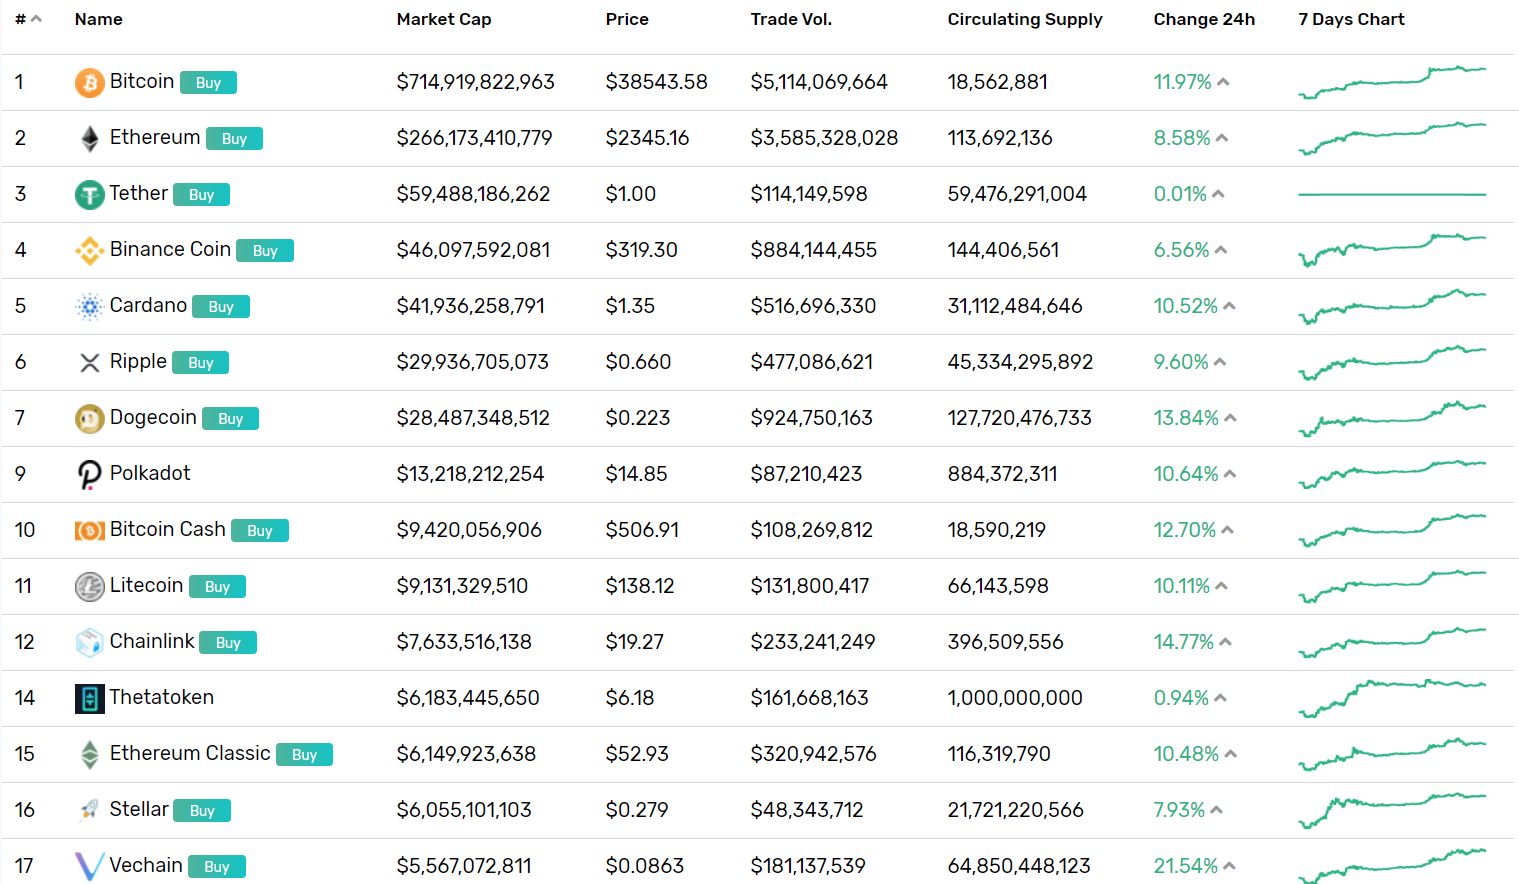
Task: Buy Ethereum Classic with its Buy button
Action: click(x=304, y=755)
